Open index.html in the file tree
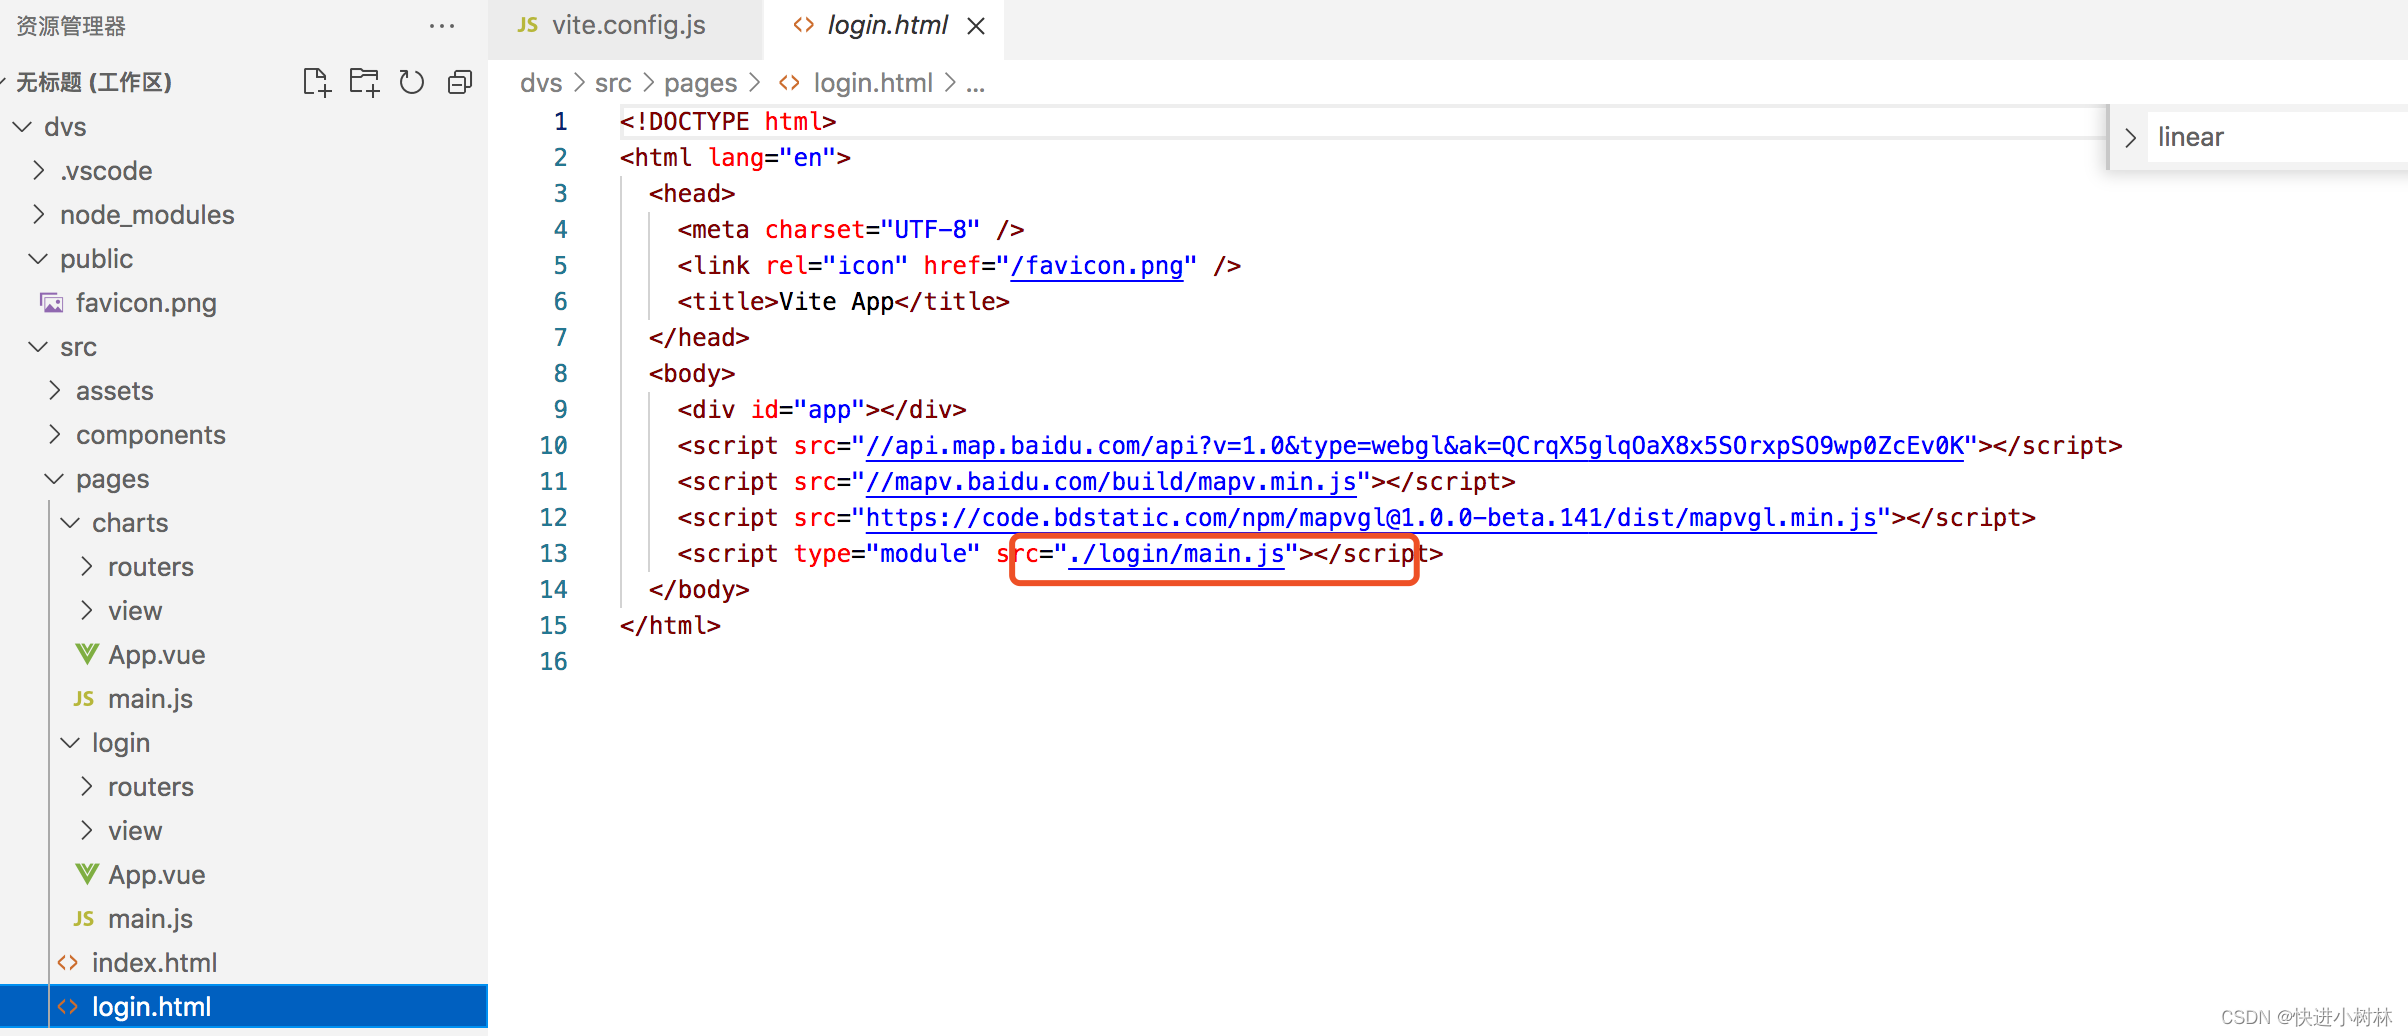2408x1036 pixels. point(154,962)
